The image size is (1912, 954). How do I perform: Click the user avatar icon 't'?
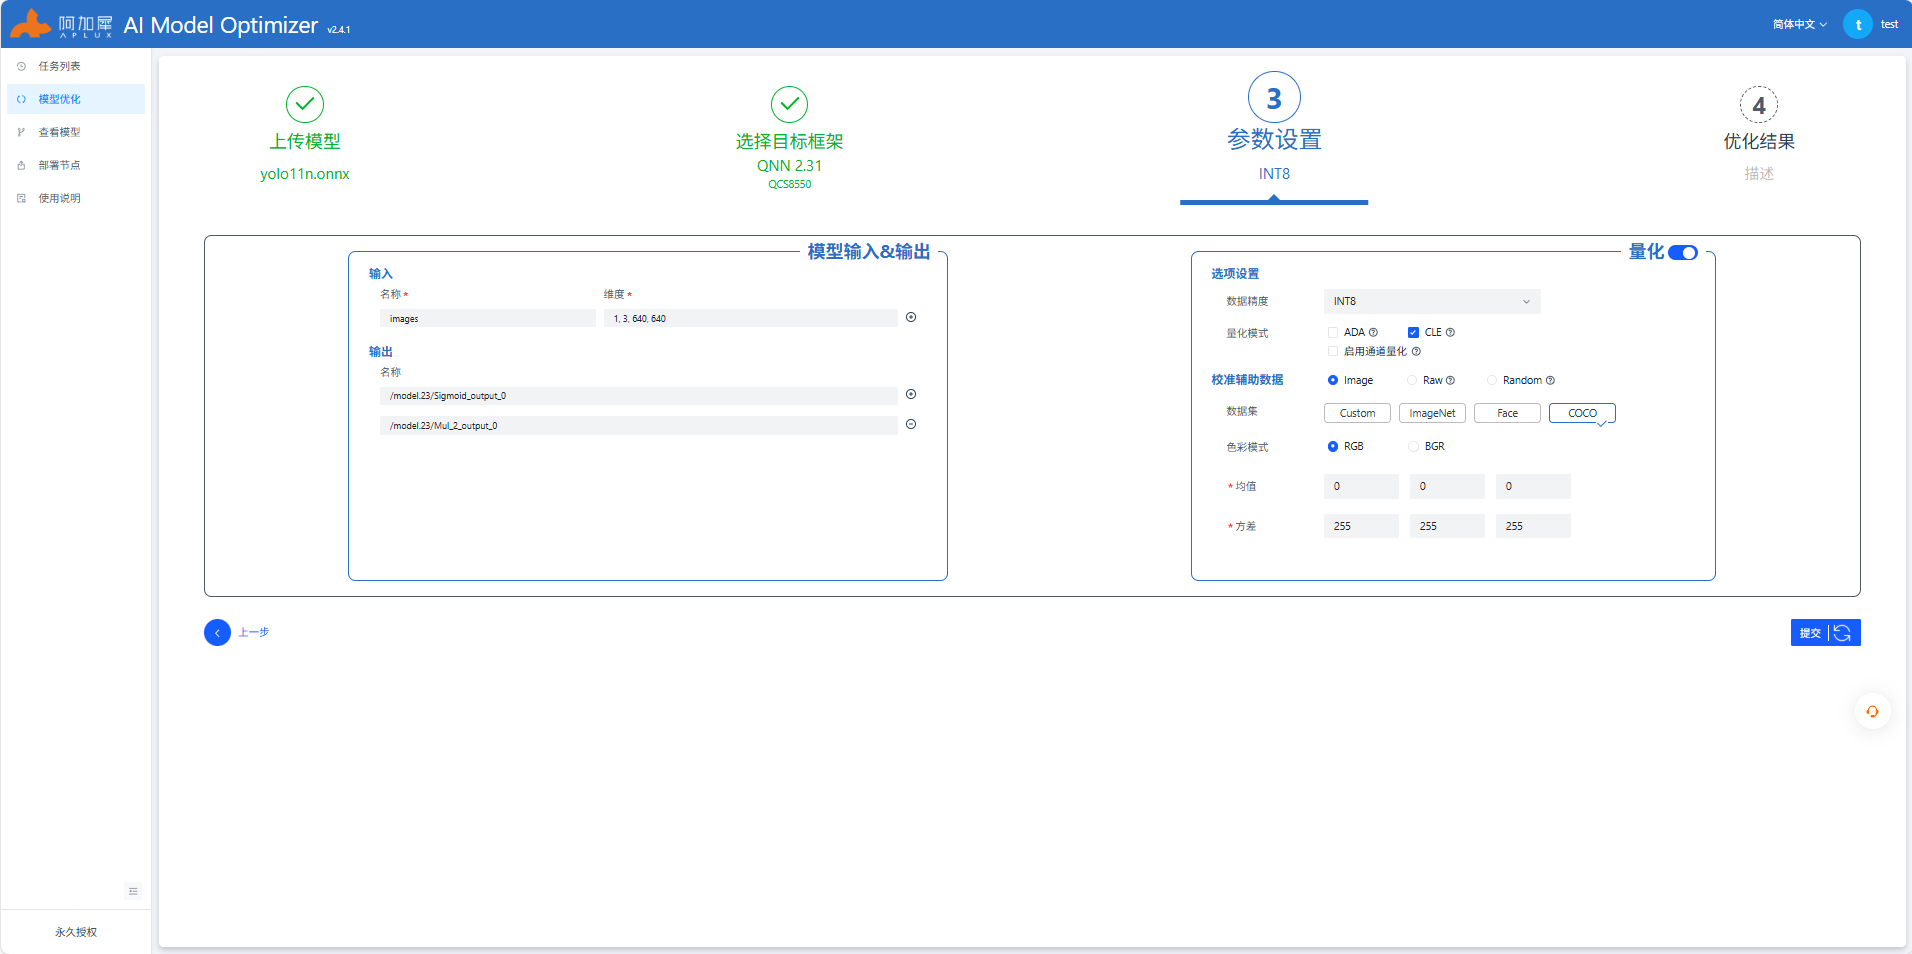(1857, 25)
